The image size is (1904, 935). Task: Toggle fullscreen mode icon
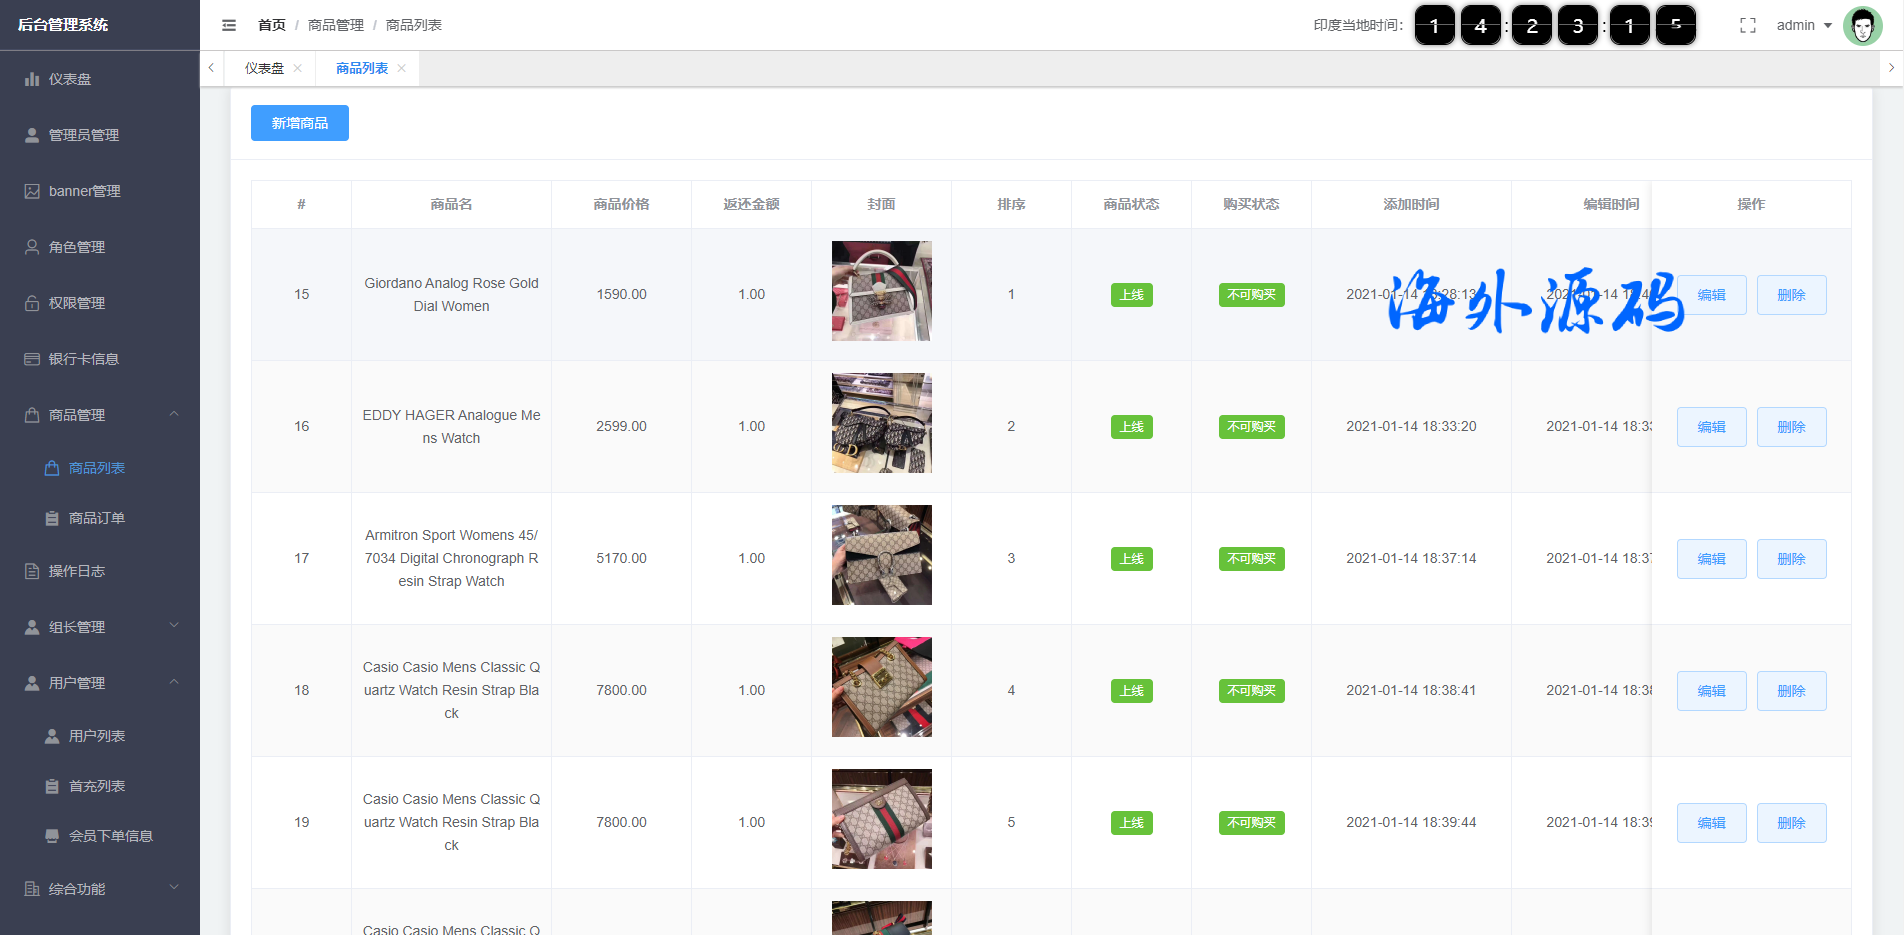(1747, 25)
